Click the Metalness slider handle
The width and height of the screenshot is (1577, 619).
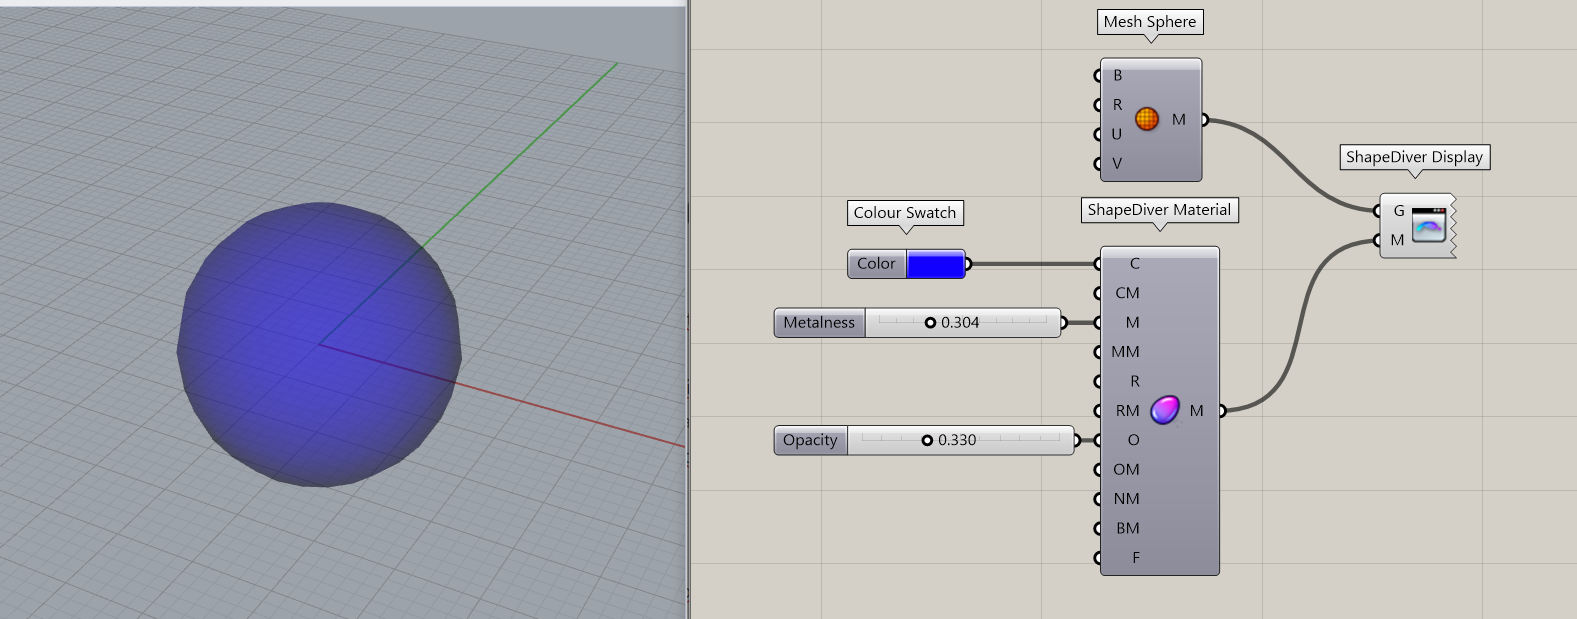(930, 323)
